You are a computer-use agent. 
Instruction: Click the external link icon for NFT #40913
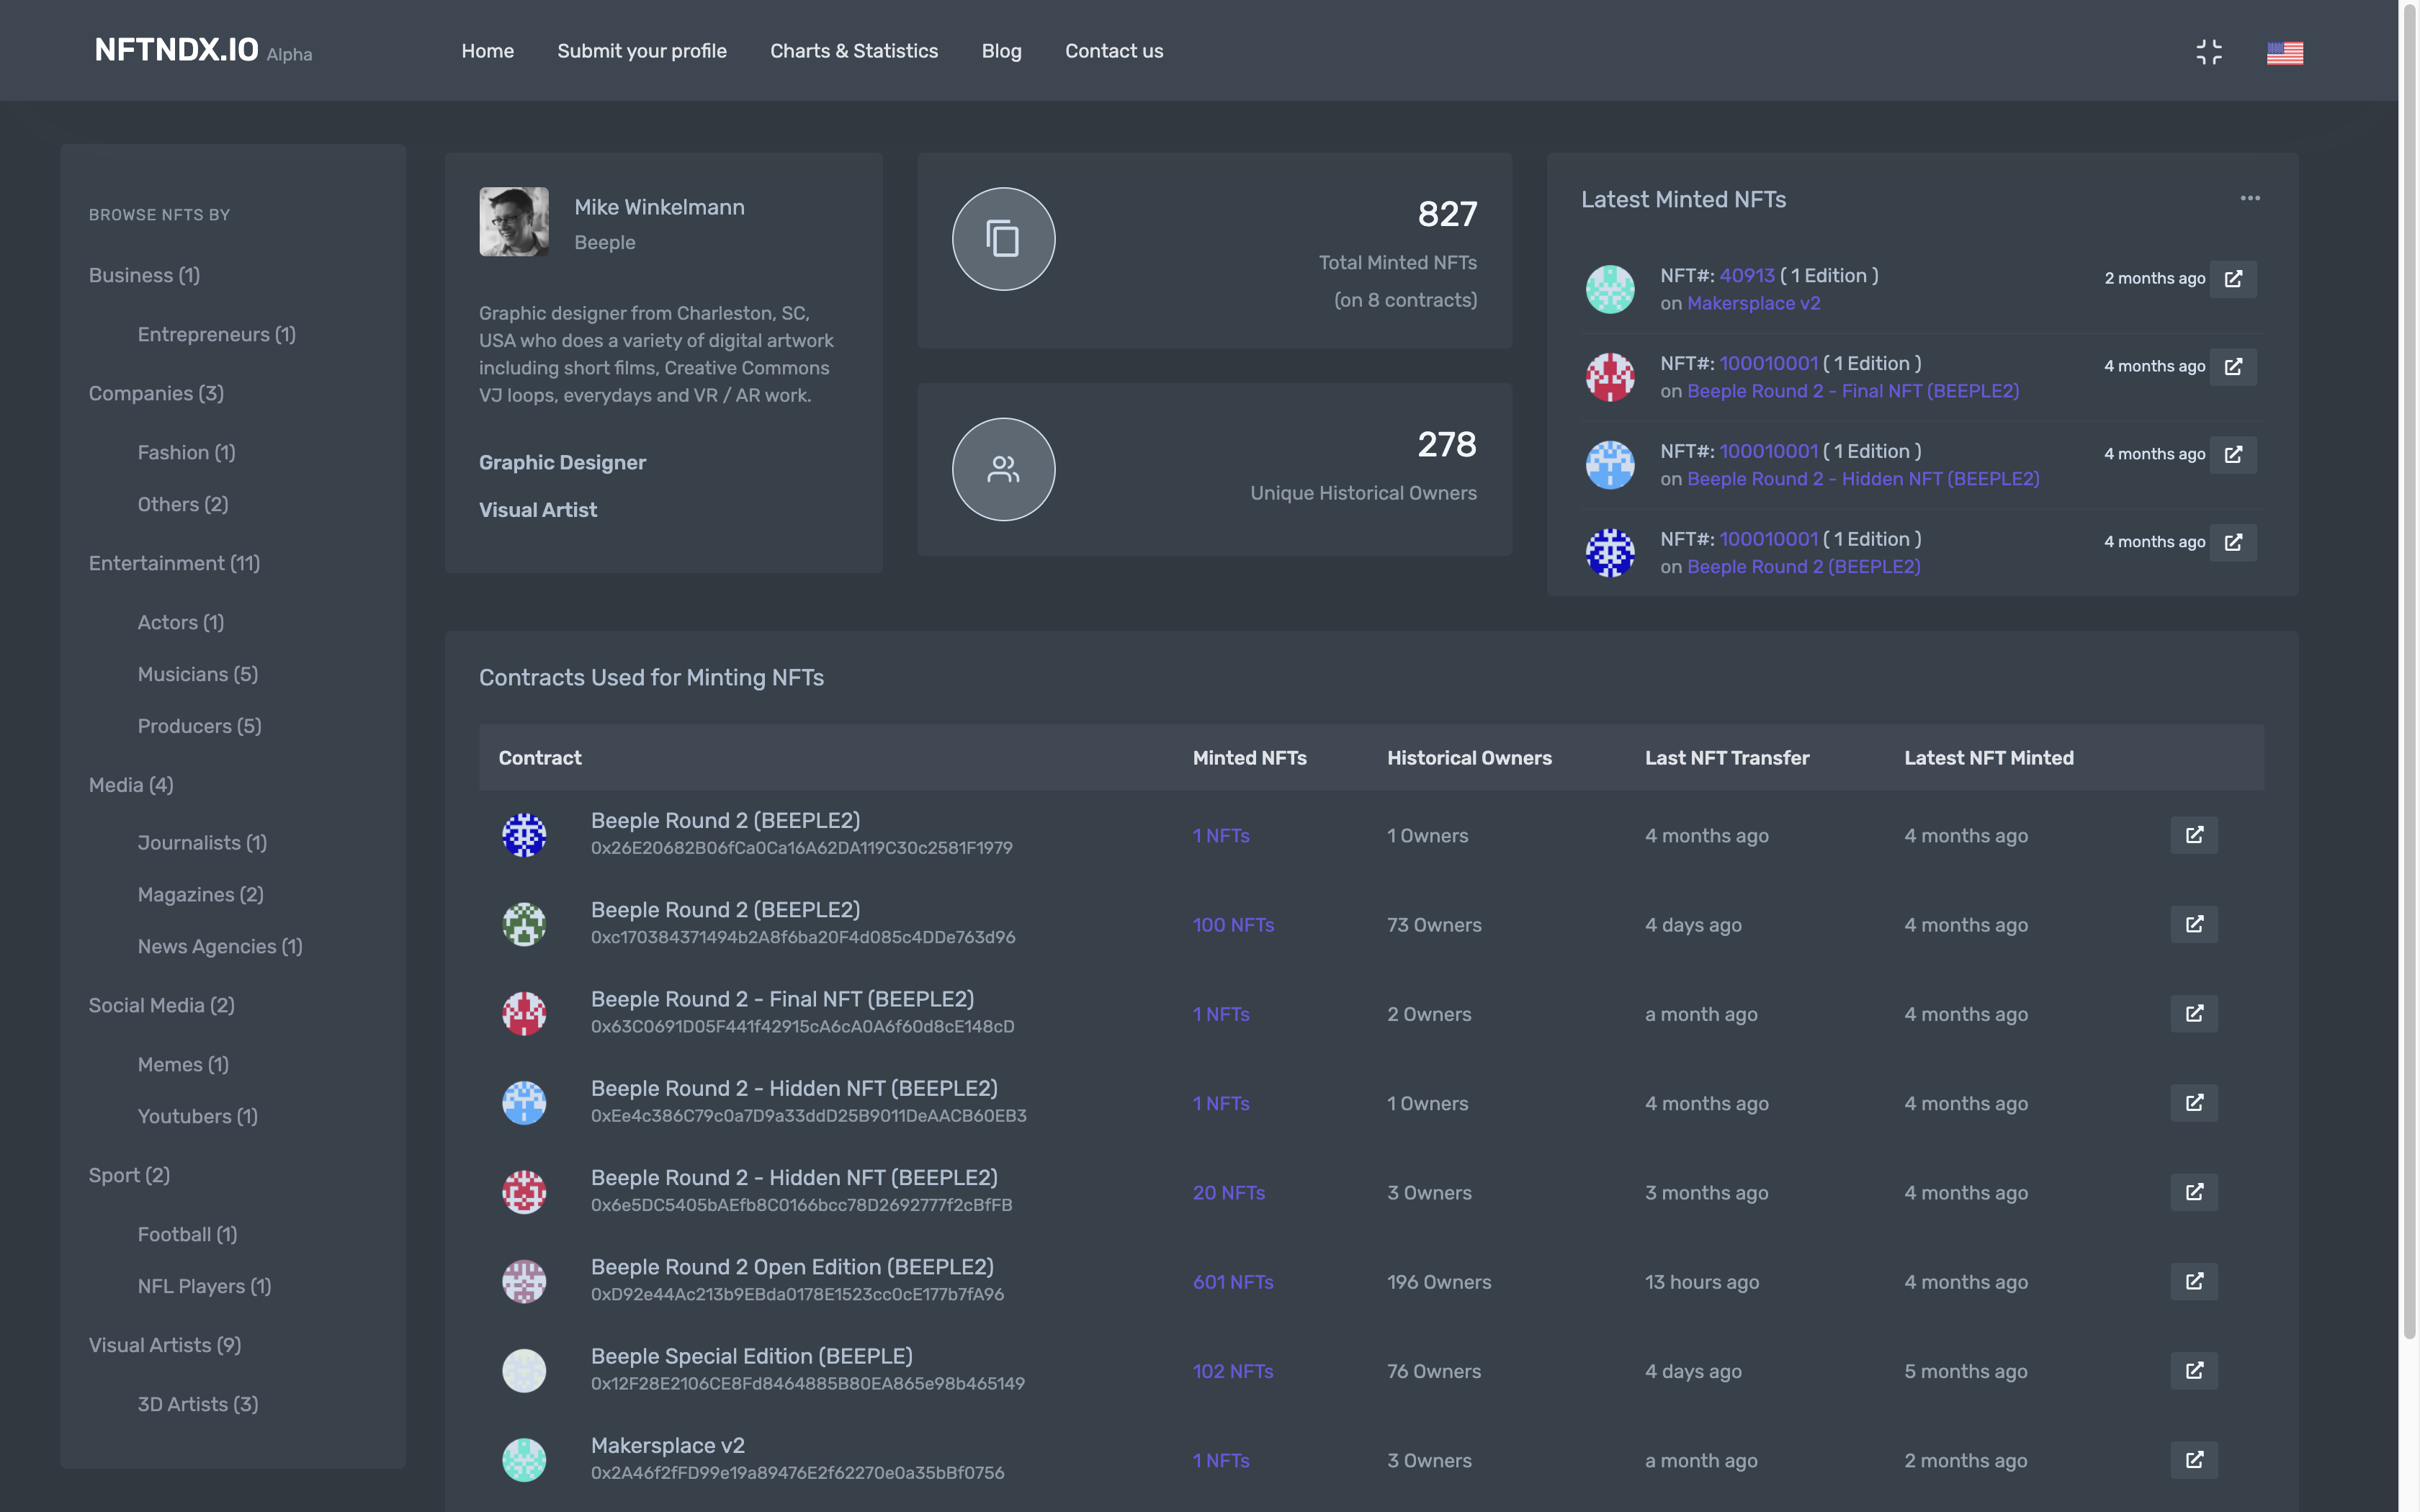pos(2234,279)
